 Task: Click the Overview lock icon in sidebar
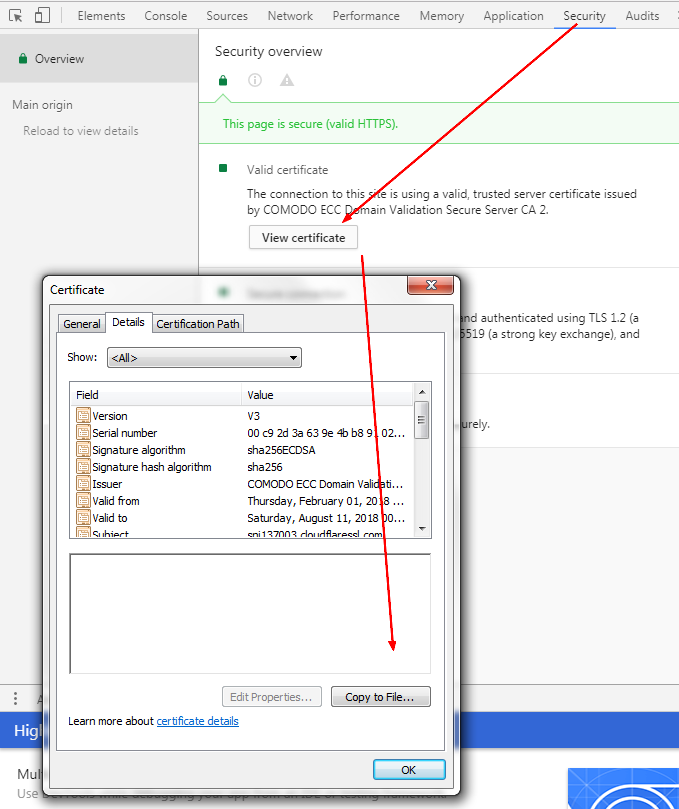23,58
